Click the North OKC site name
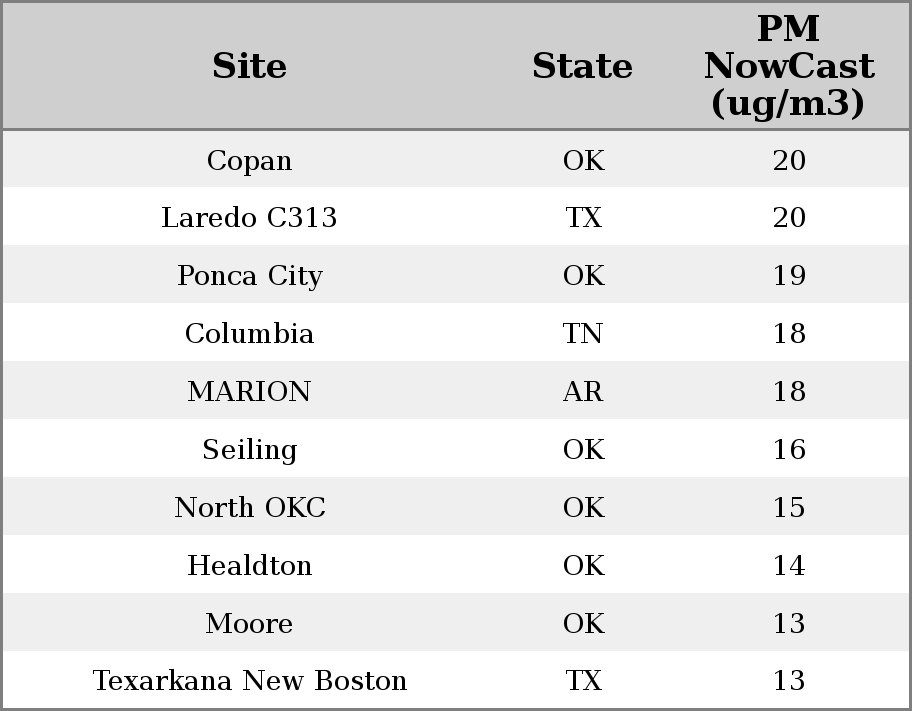912x711 pixels. [249, 508]
